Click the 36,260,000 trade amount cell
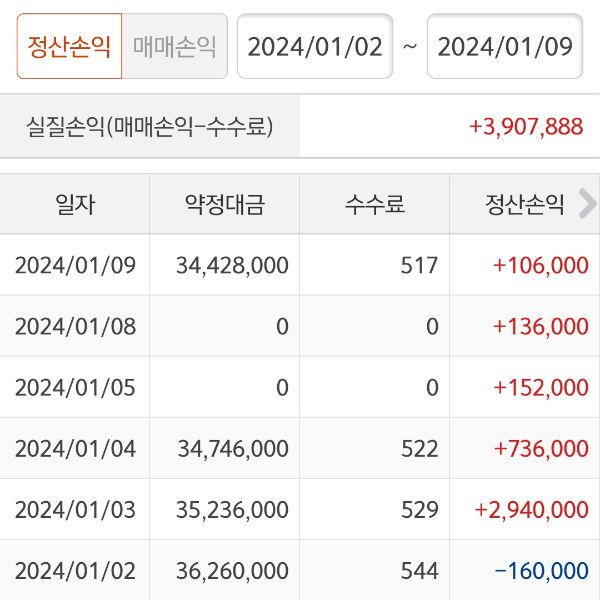600x600 pixels. pyautogui.click(x=232, y=571)
